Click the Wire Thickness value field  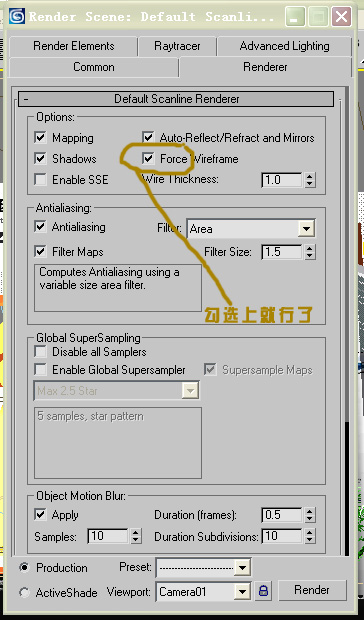(283, 180)
